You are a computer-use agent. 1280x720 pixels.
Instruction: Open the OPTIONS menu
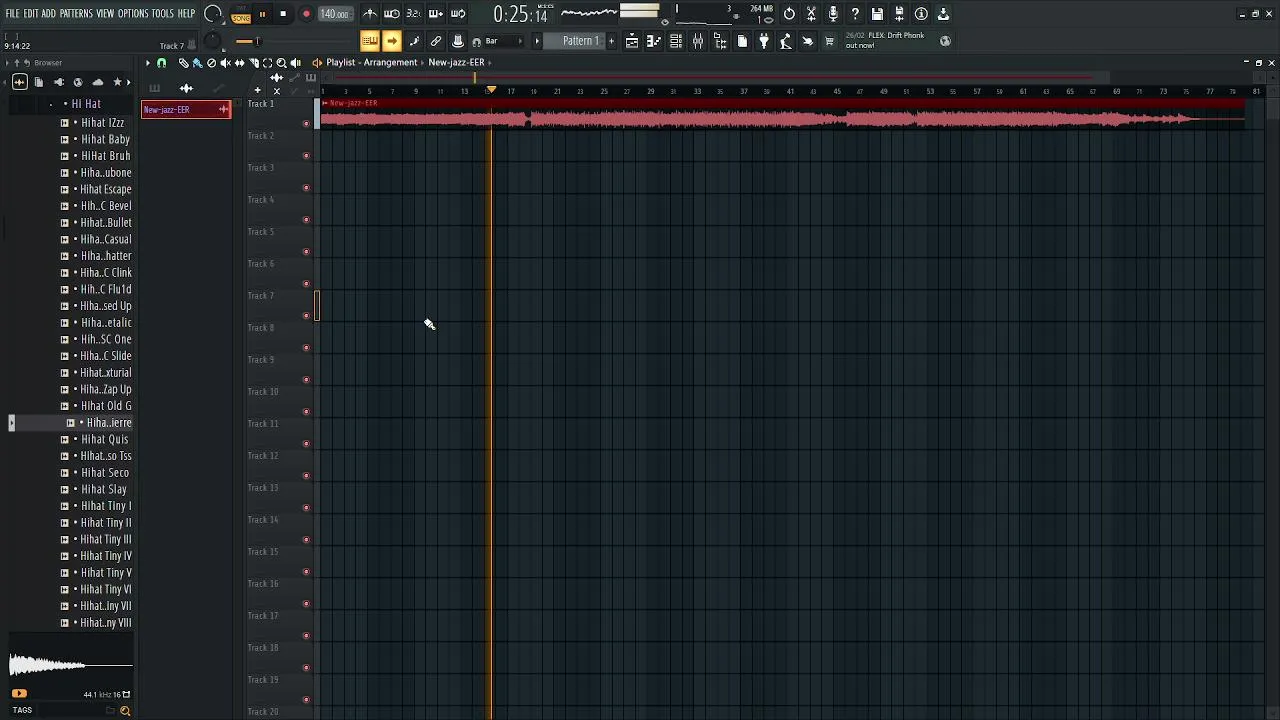[133, 14]
